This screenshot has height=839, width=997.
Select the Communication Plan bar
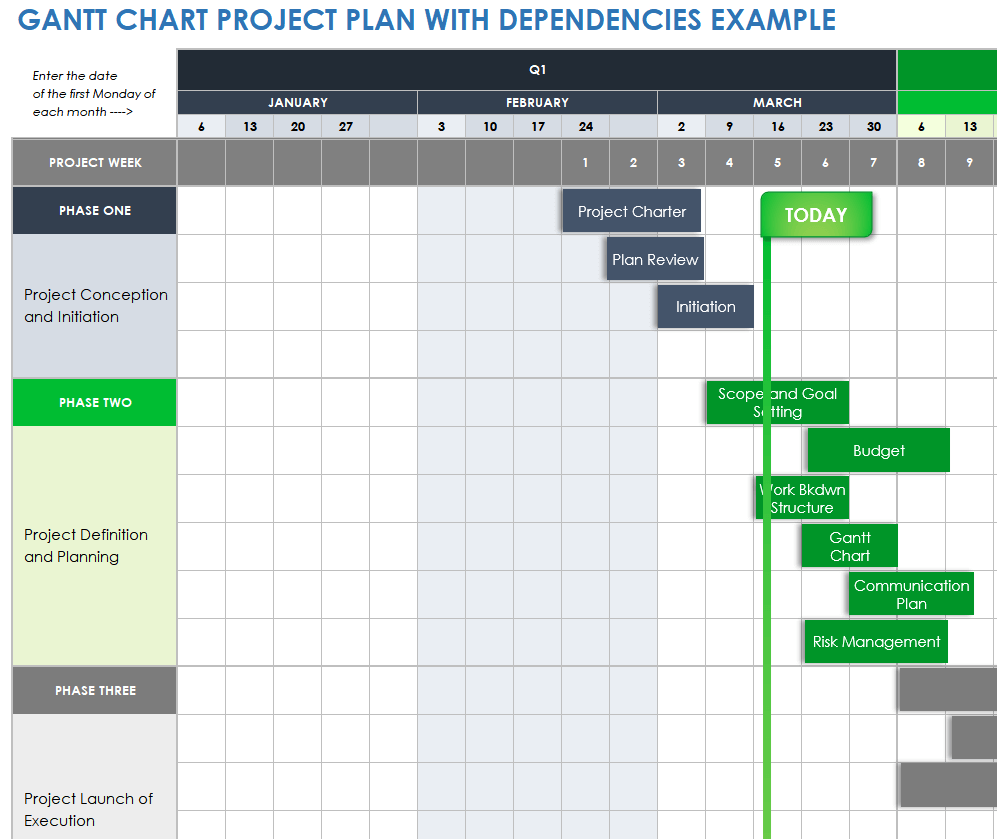(x=911, y=594)
